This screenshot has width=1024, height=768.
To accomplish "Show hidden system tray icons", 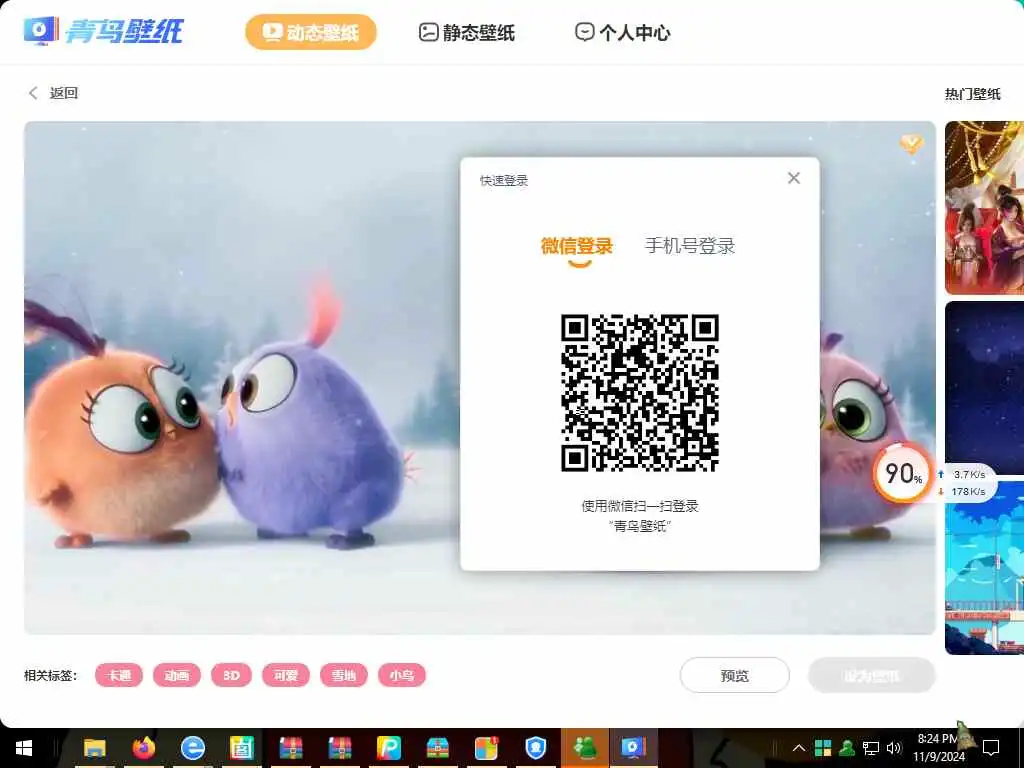I will tap(799, 748).
